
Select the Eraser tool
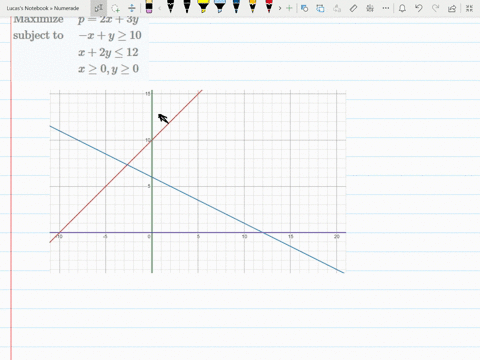pyautogui.click(x=149, y=7)
